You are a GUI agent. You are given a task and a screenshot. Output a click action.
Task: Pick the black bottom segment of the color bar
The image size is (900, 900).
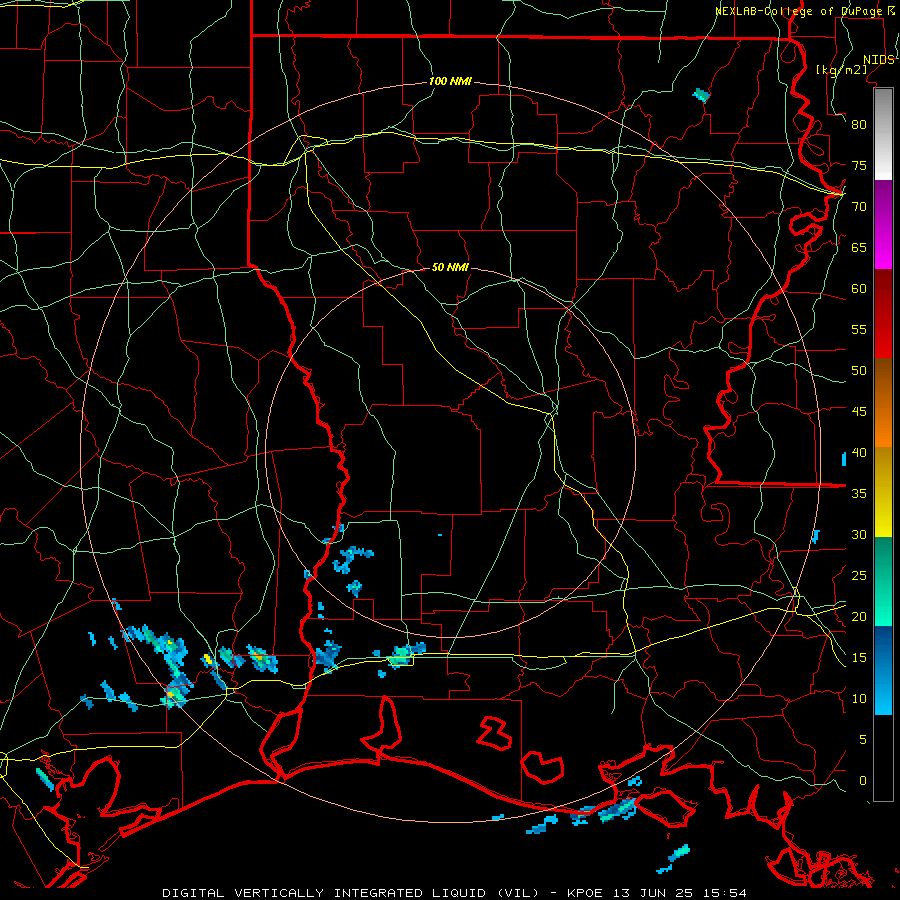coord(883,758)
